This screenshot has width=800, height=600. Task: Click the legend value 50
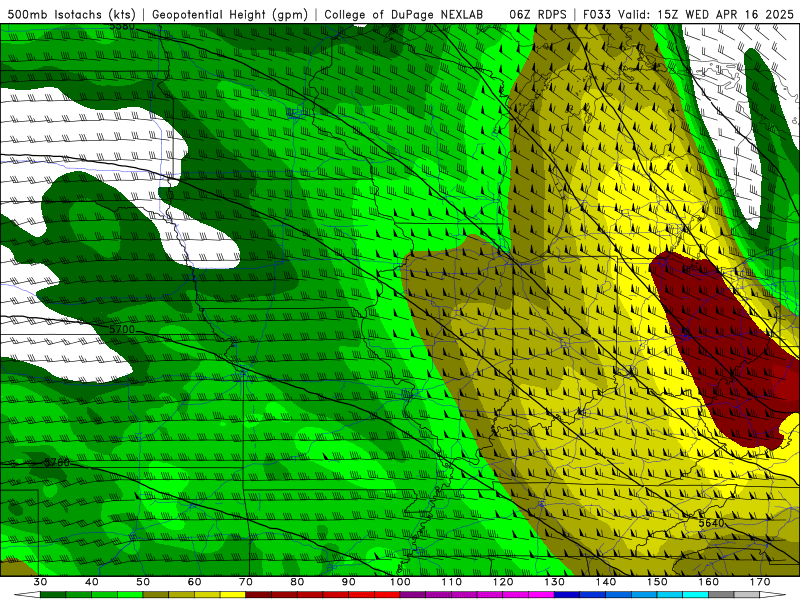point(143,582)
